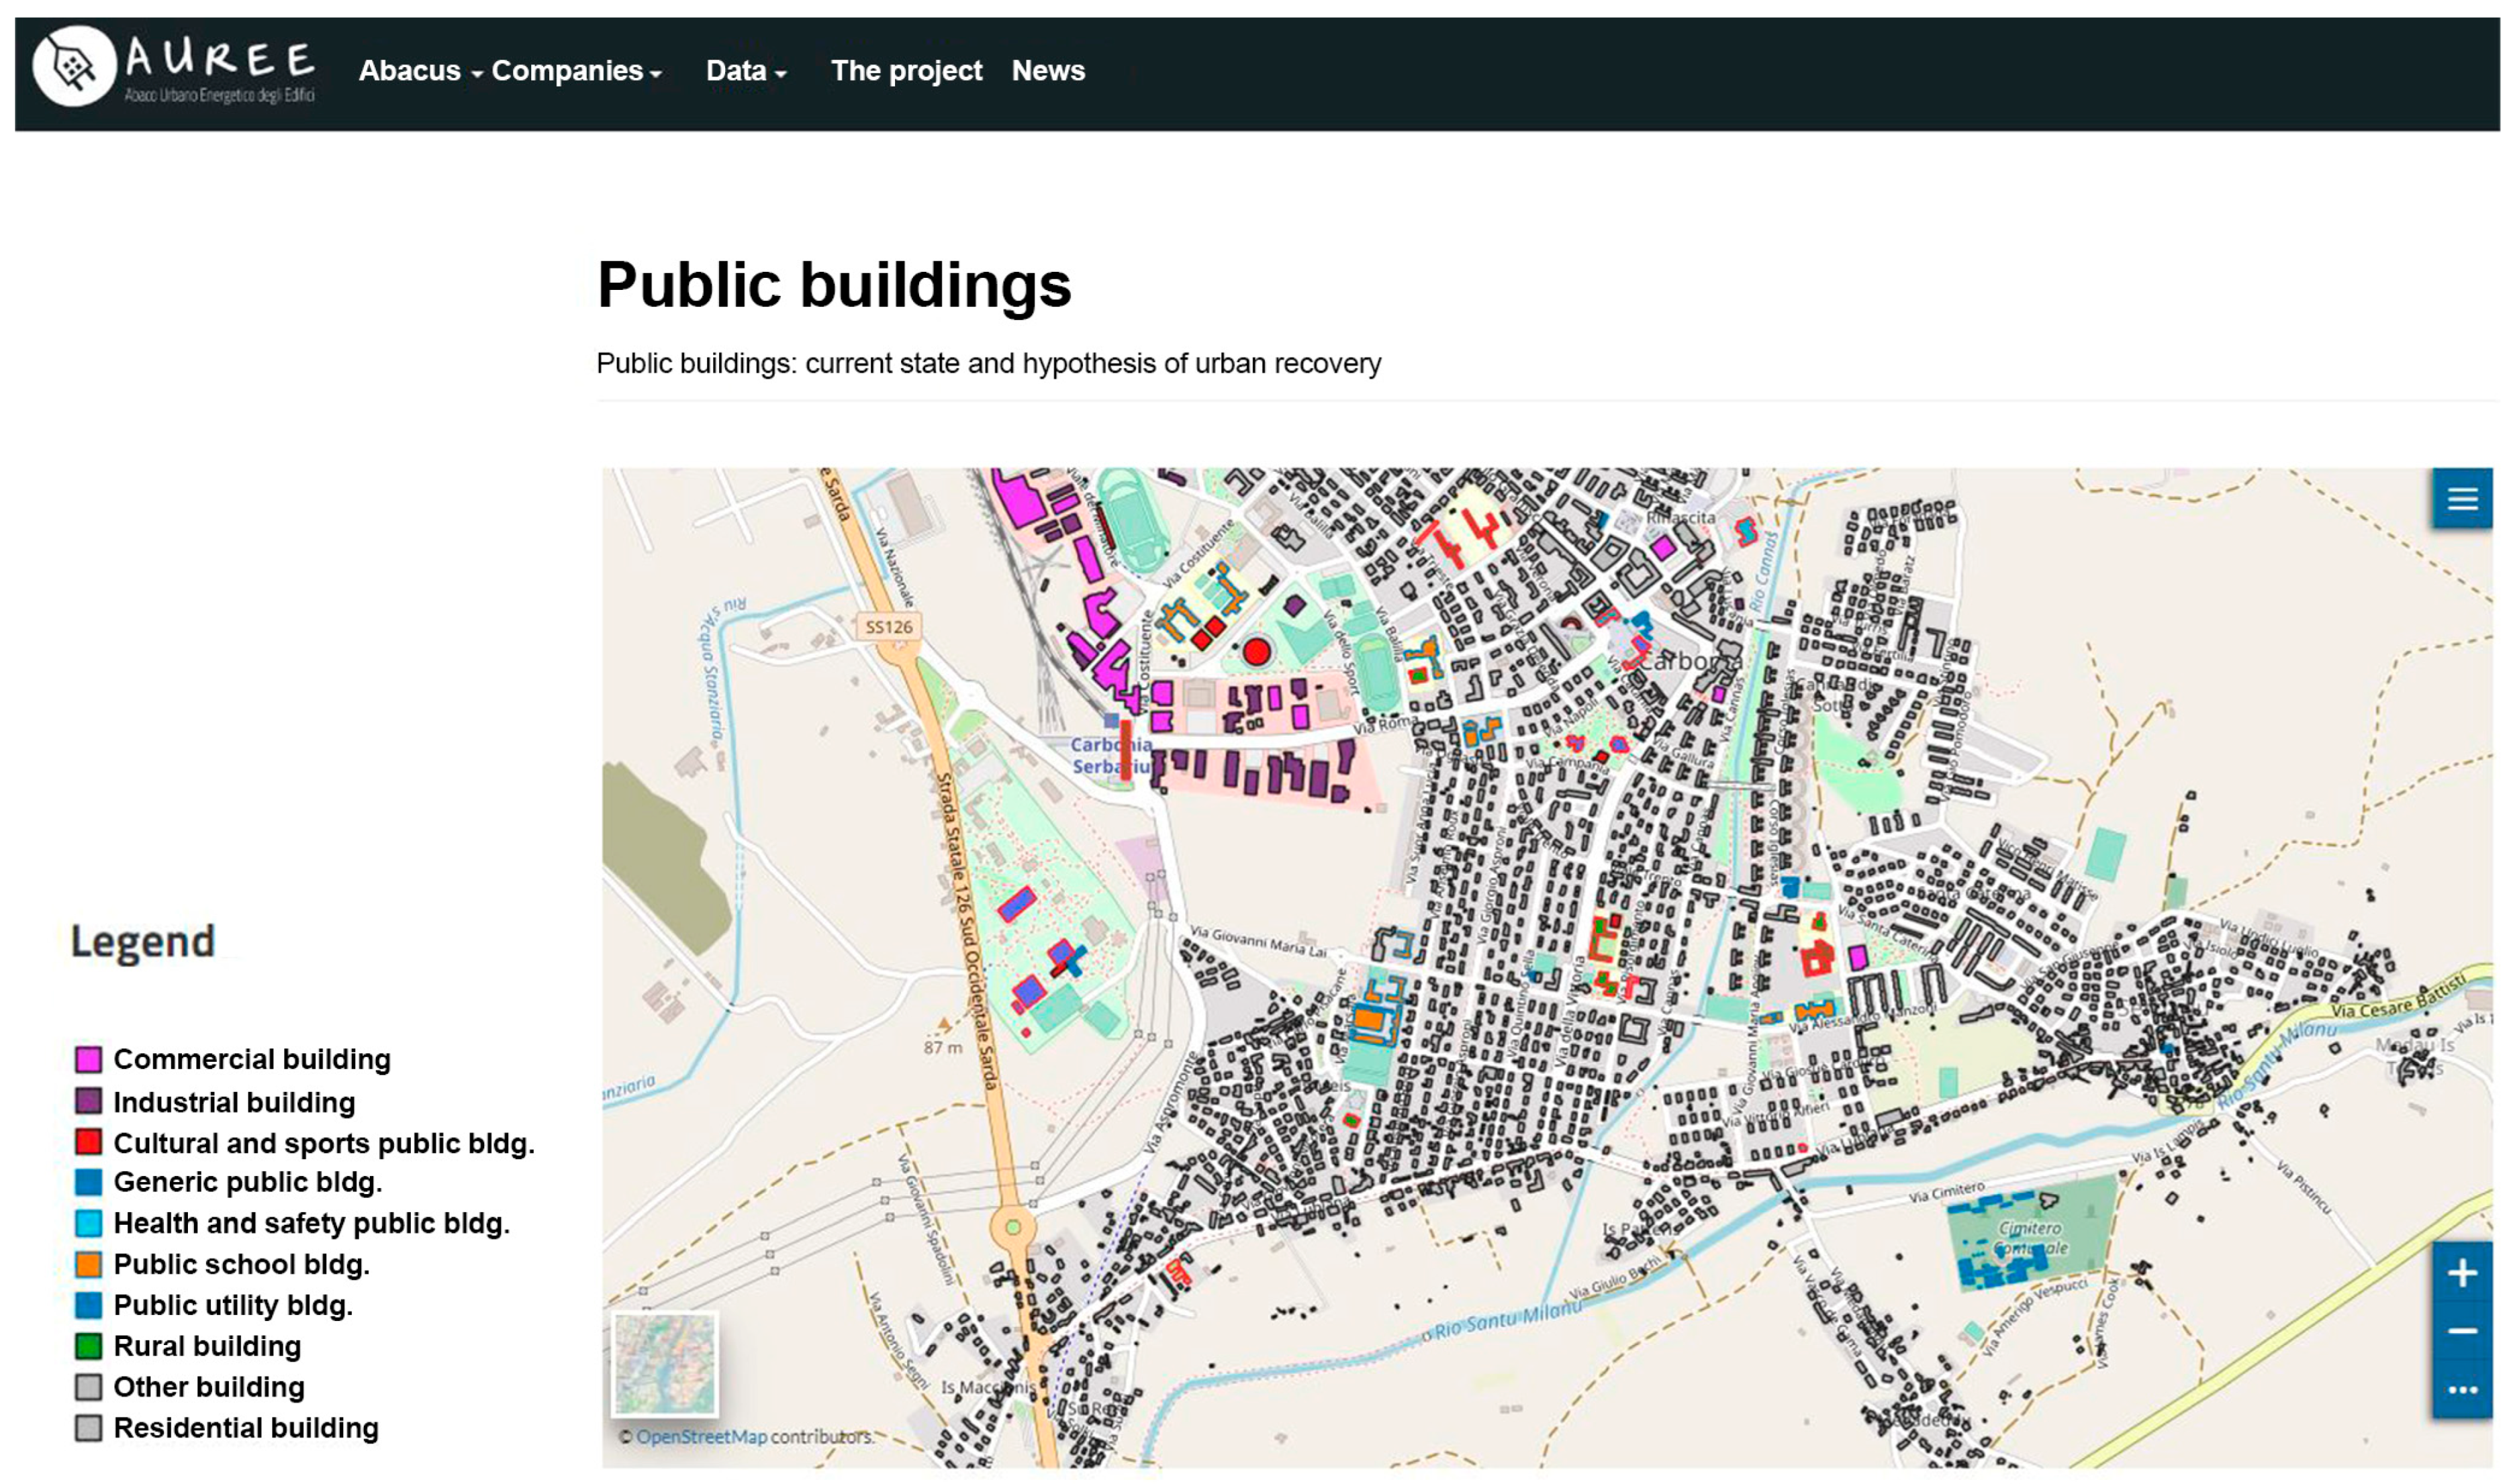This screenshot has height=1484, width=2509.
Task: Click the Public school bldg. orange swatch
Action: tap(88, 1265)
